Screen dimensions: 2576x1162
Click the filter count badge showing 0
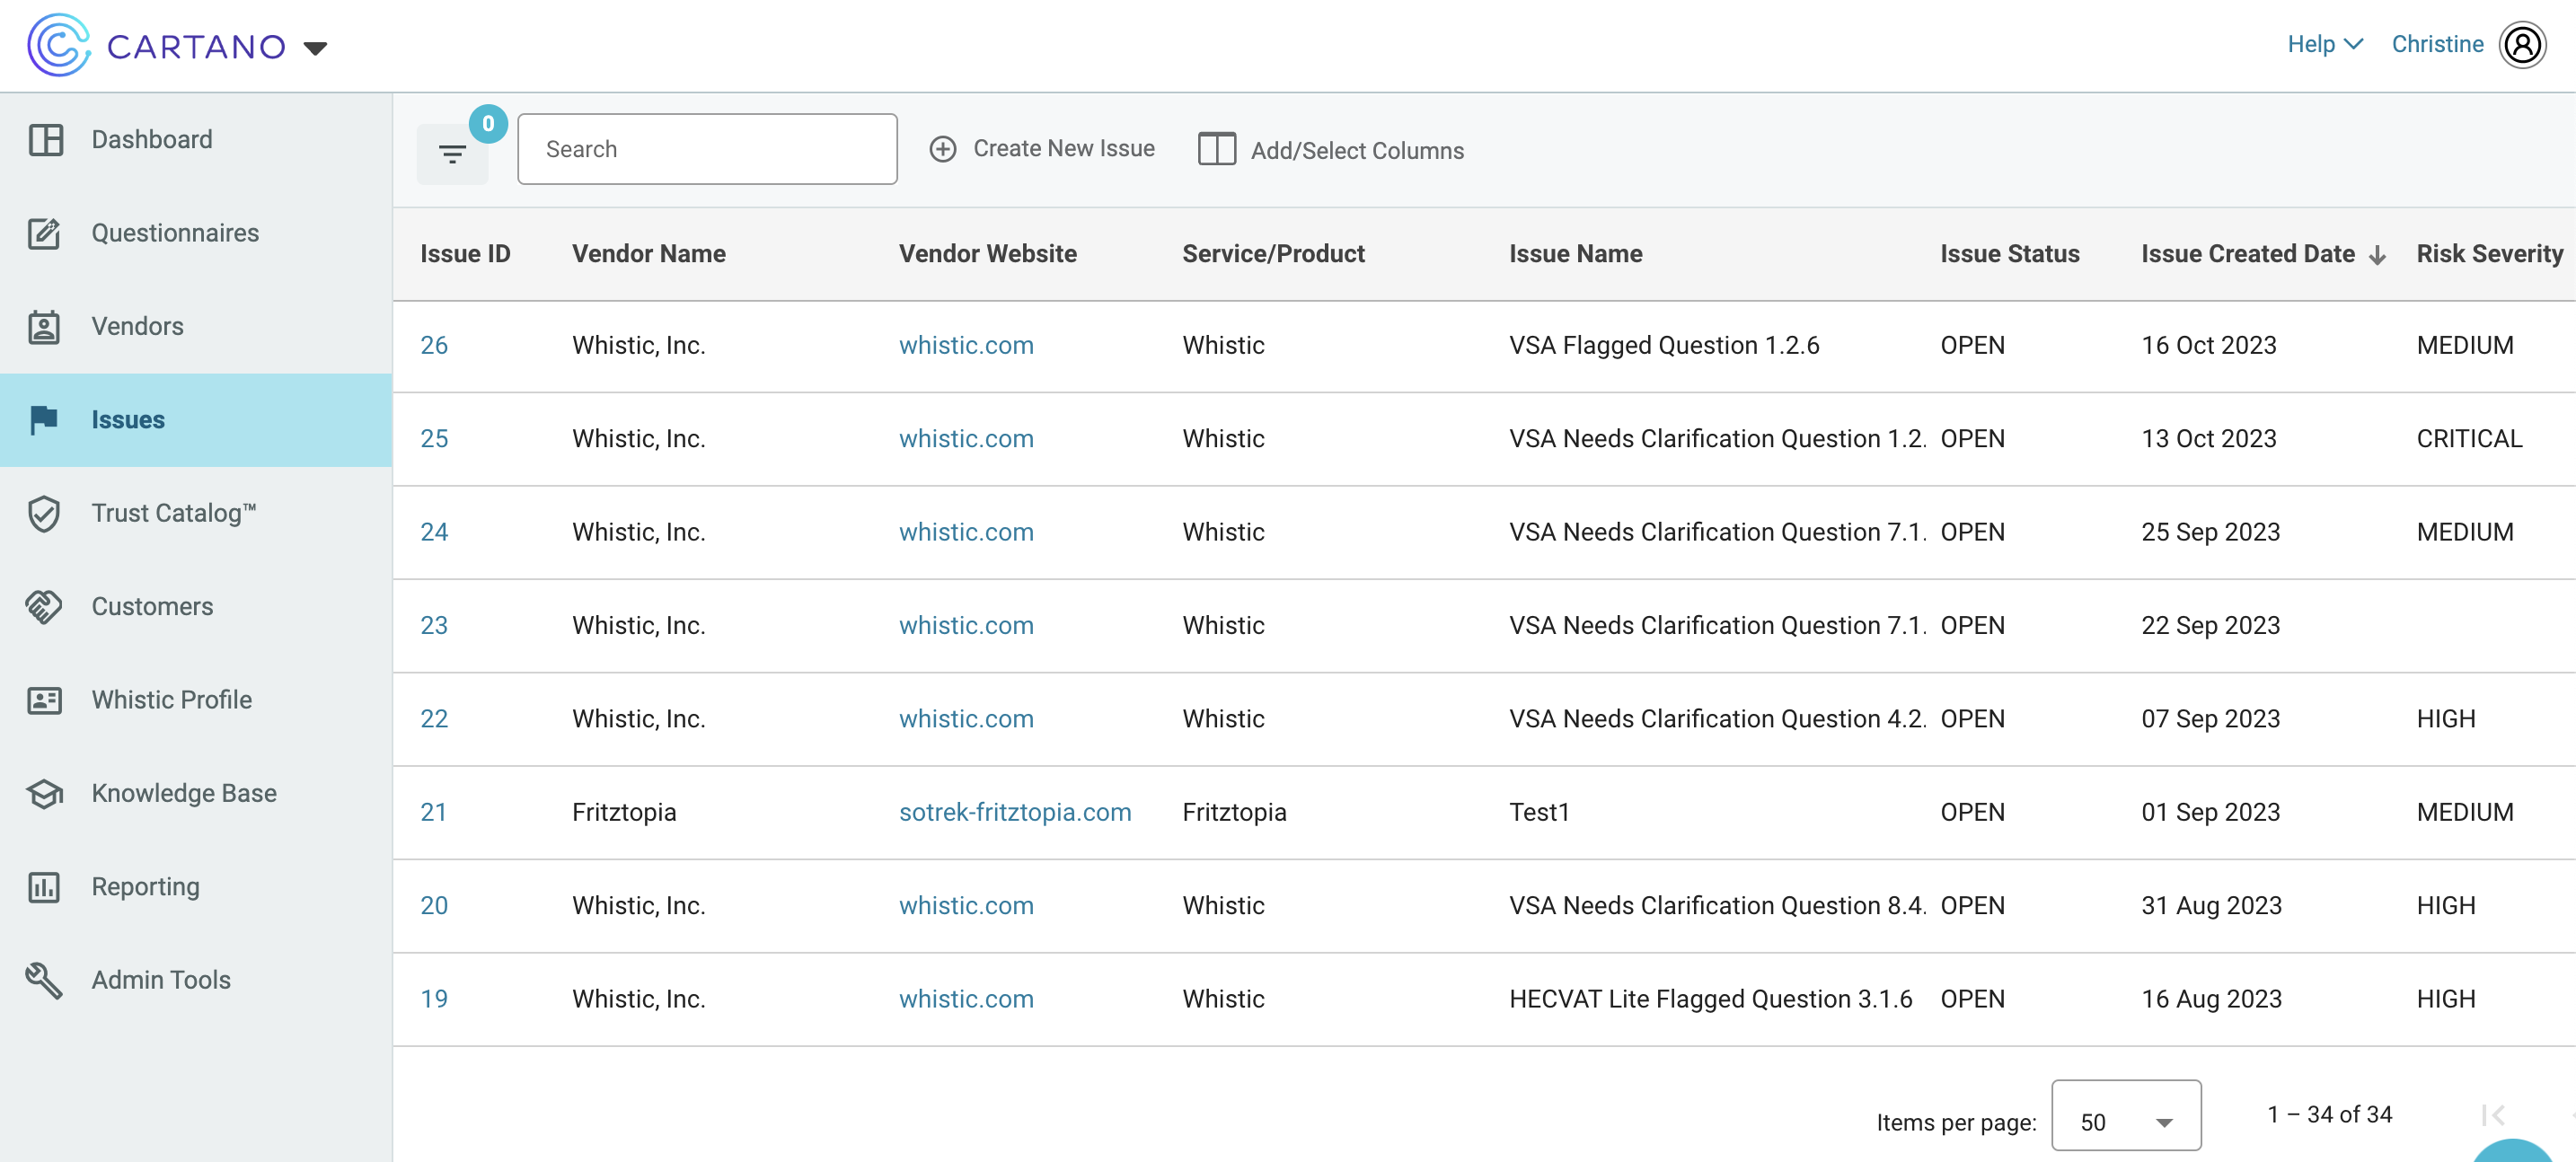488,124
